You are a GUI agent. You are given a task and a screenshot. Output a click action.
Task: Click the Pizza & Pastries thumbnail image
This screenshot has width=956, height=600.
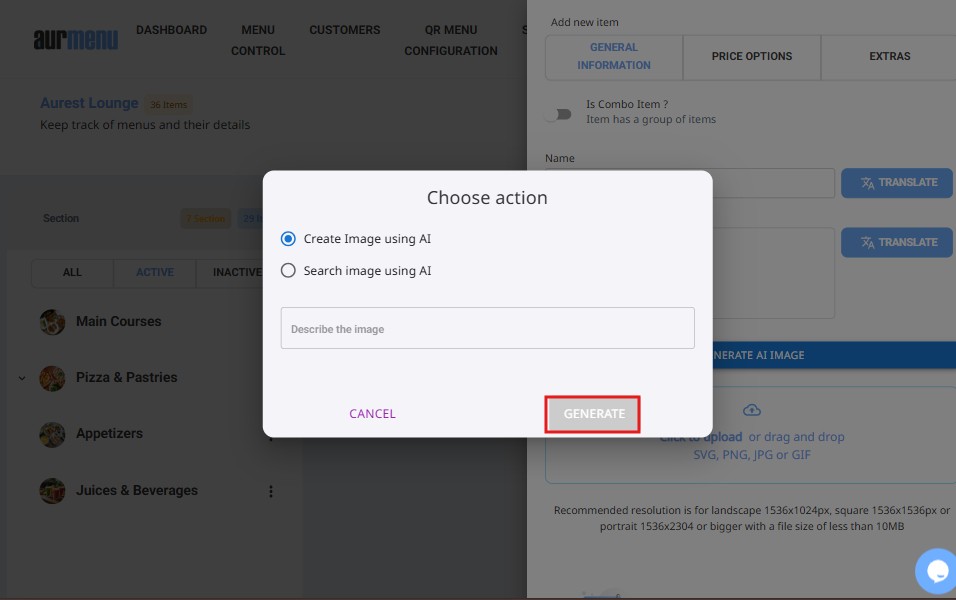(52, 378)
